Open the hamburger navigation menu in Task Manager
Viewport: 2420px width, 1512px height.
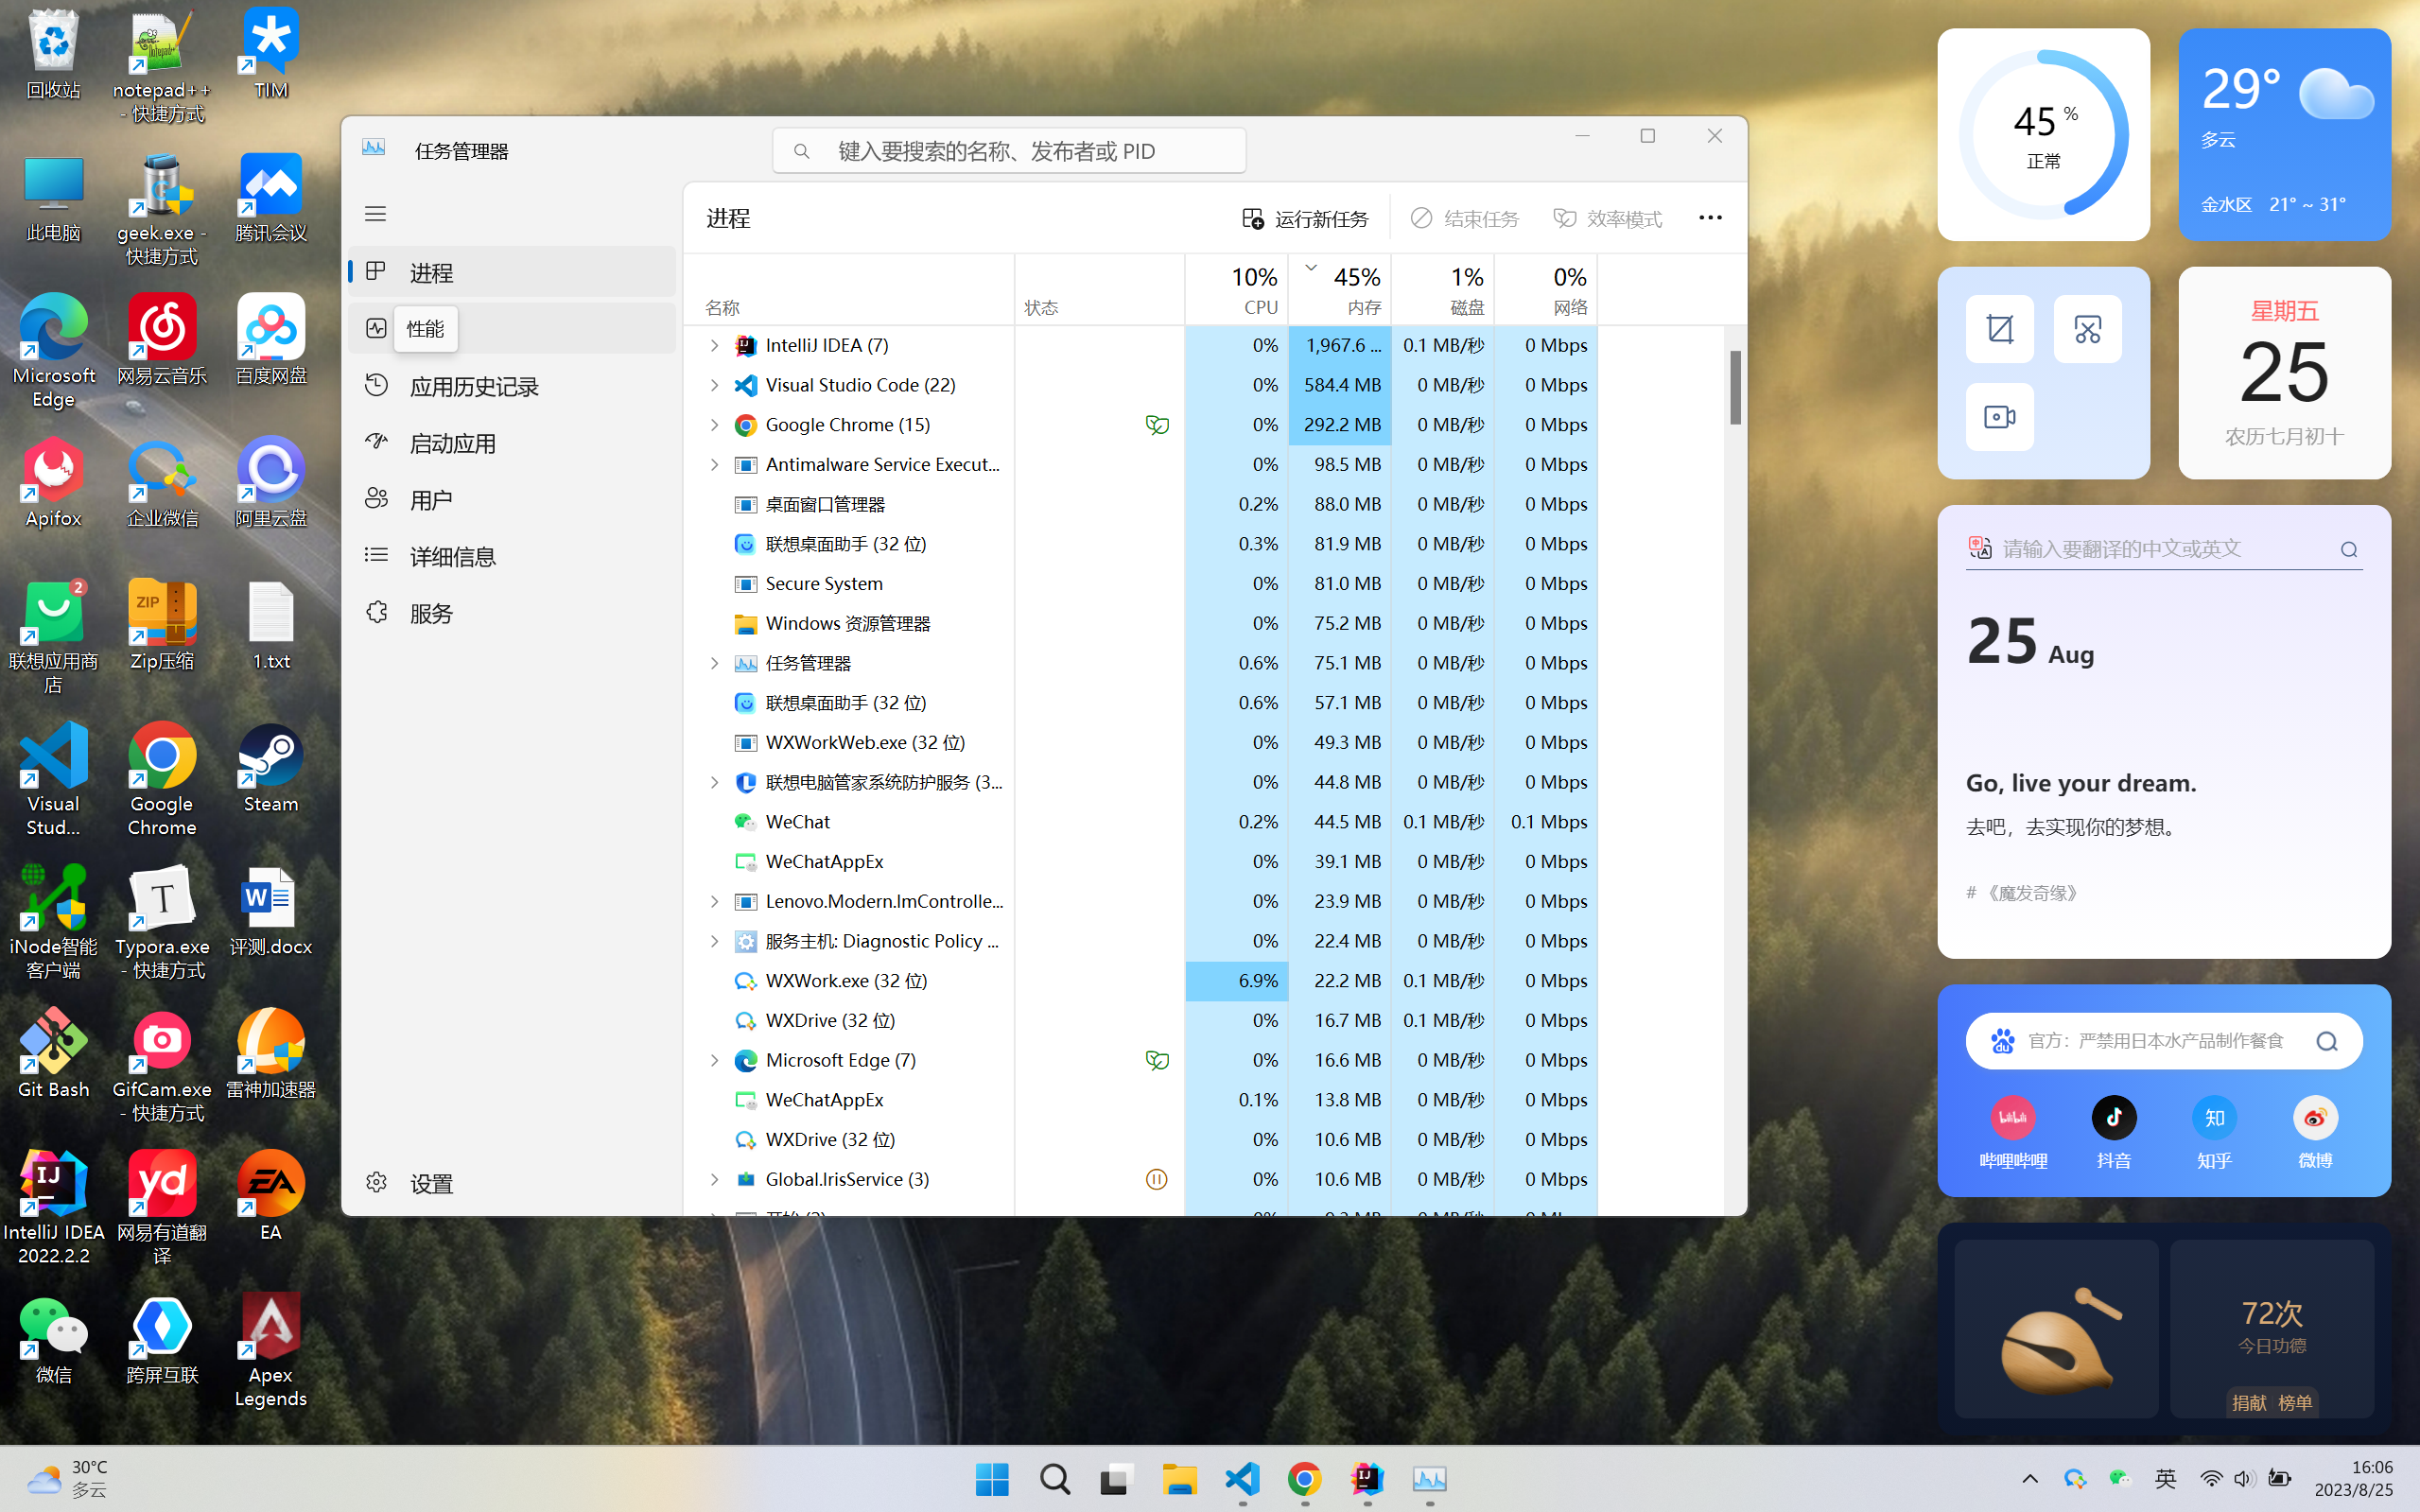click(375, 214)
